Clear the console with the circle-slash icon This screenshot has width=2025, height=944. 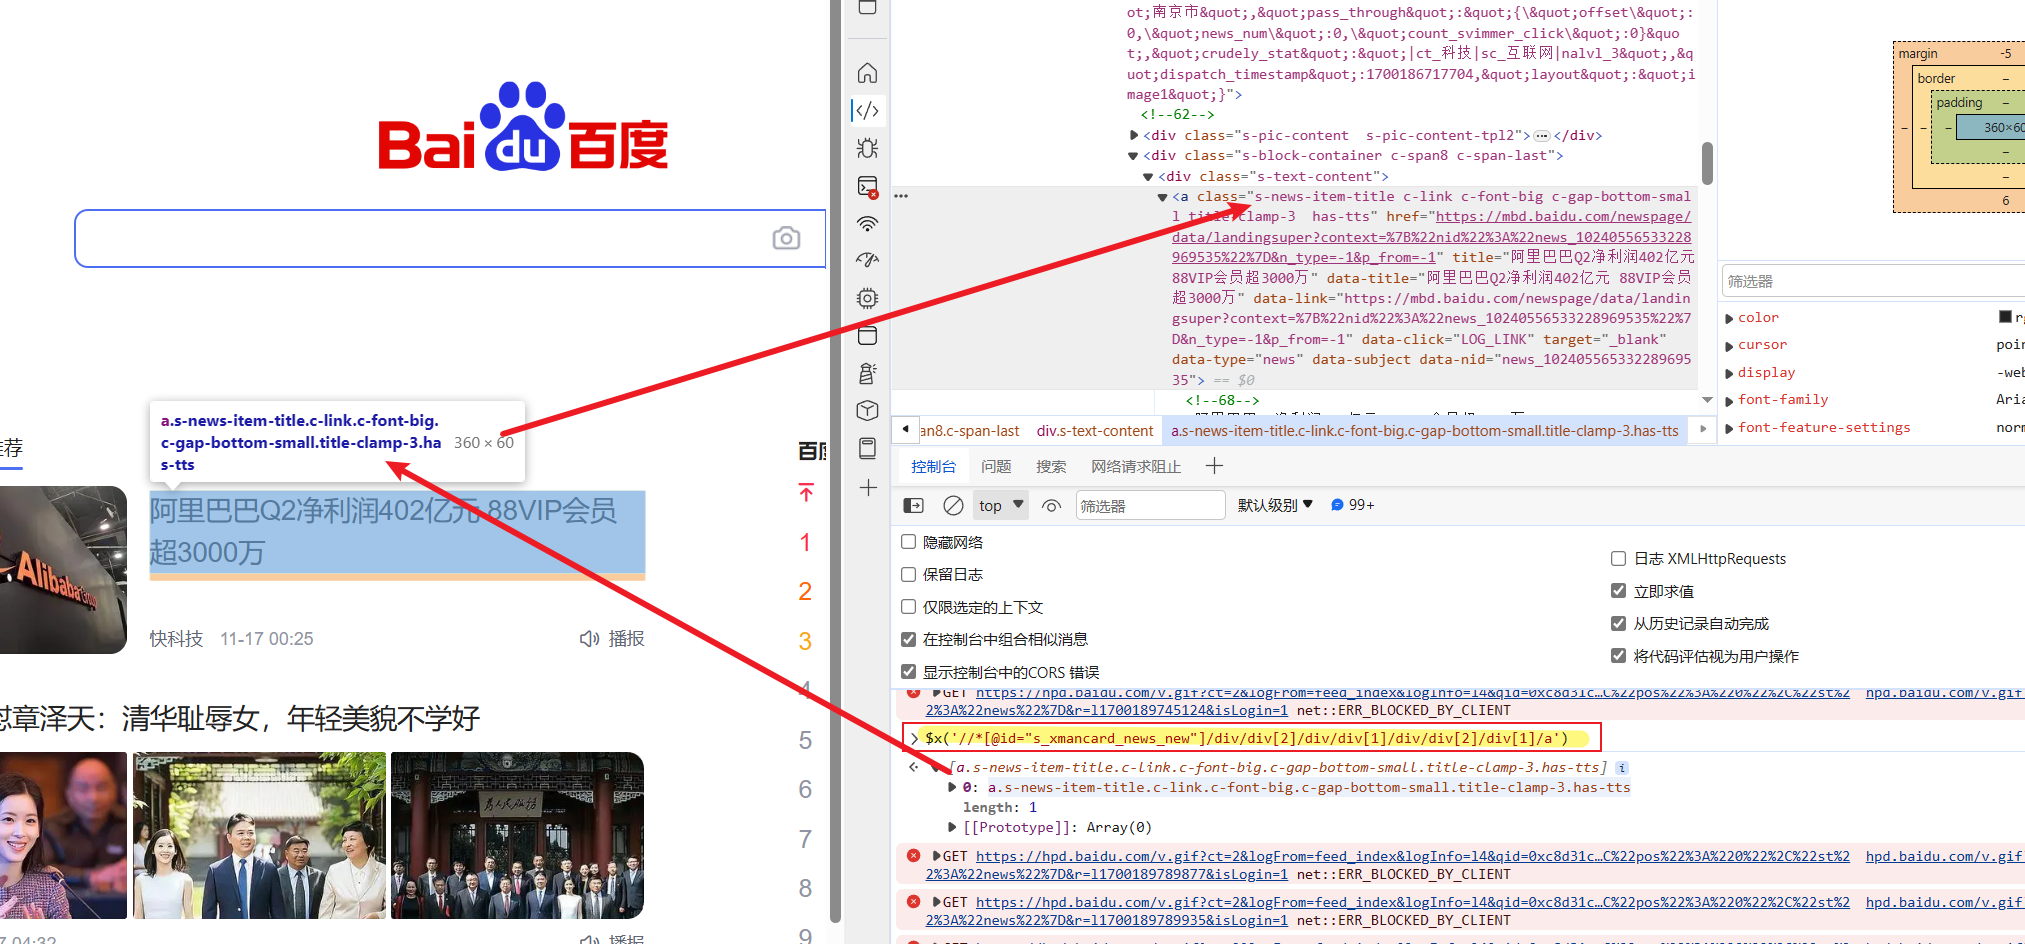point(953,506)
